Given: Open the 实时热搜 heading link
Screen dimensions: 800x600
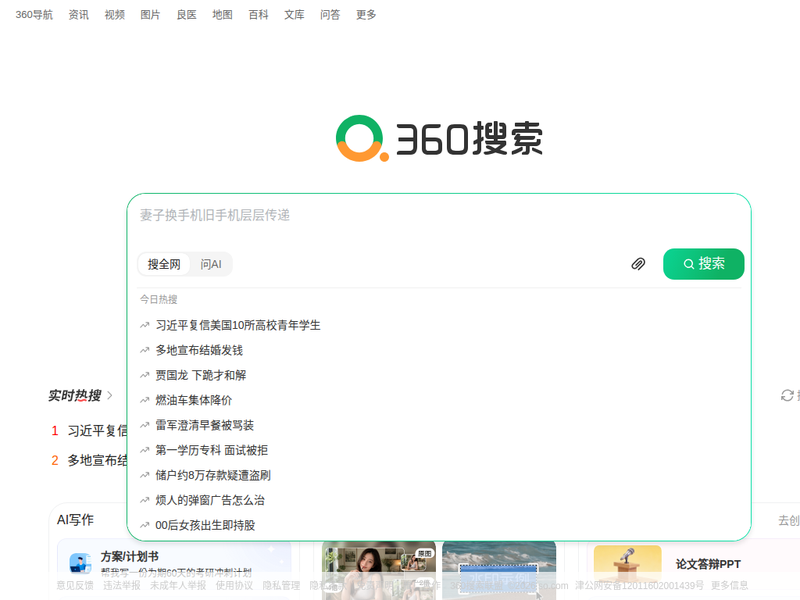Looking at the screenshot, I should pos(74,395).
